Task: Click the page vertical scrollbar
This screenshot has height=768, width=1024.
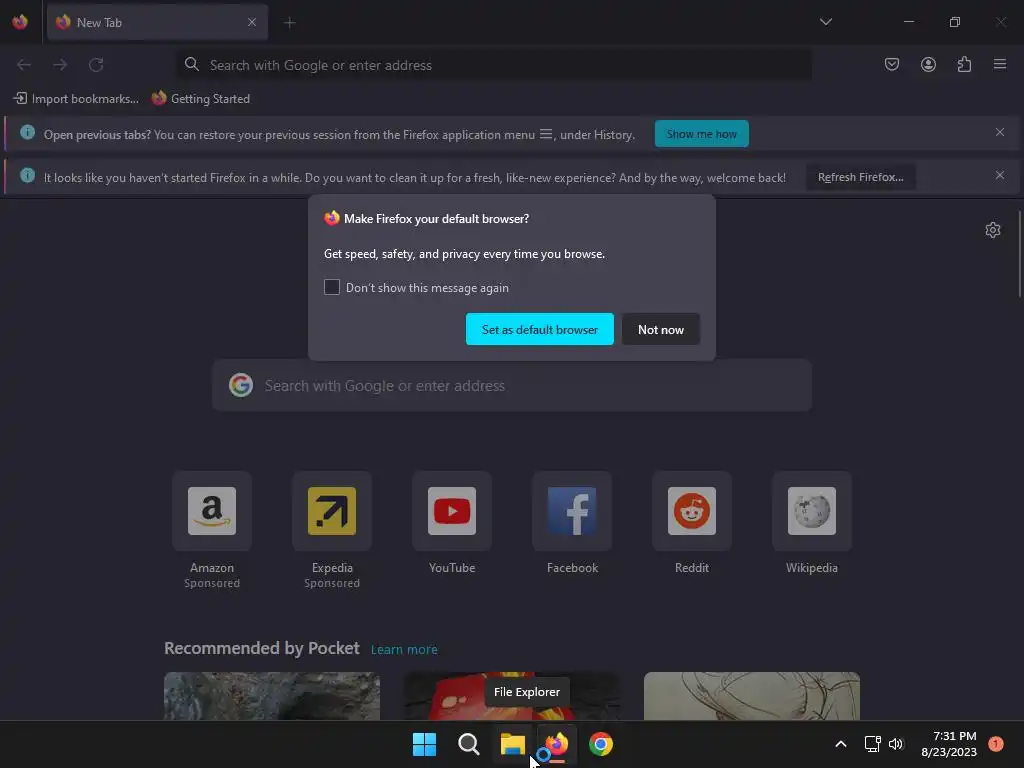Action: 1019,255
